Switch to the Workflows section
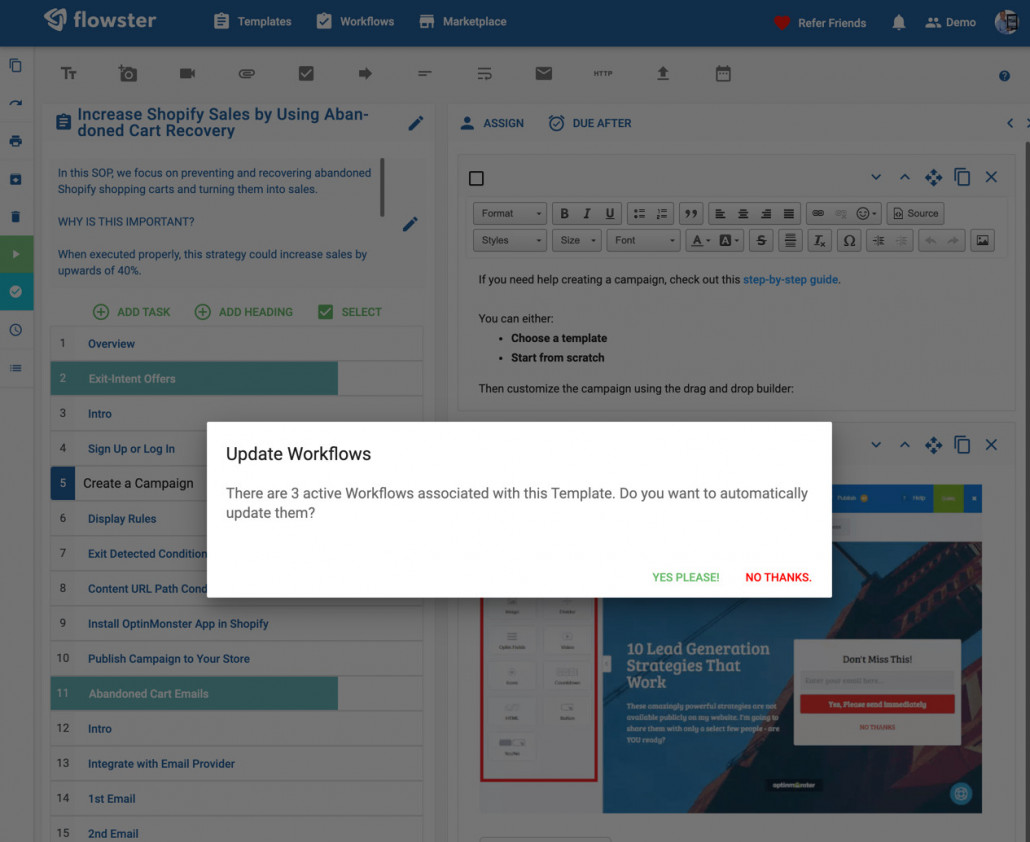 pos(355,21)
